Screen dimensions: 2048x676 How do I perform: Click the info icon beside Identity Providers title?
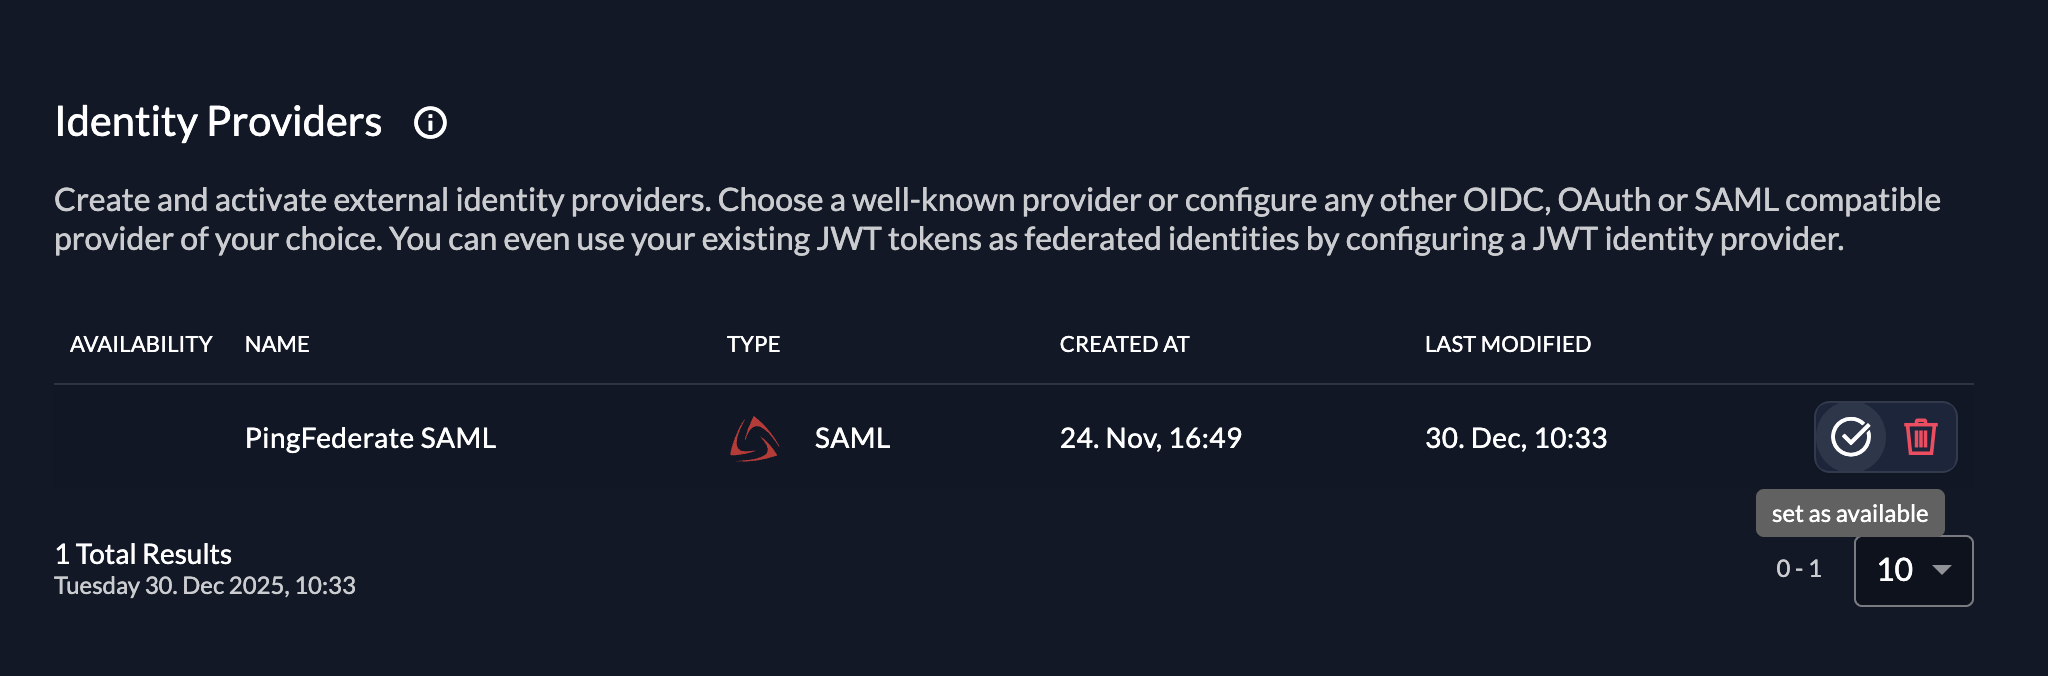[431, 124]
